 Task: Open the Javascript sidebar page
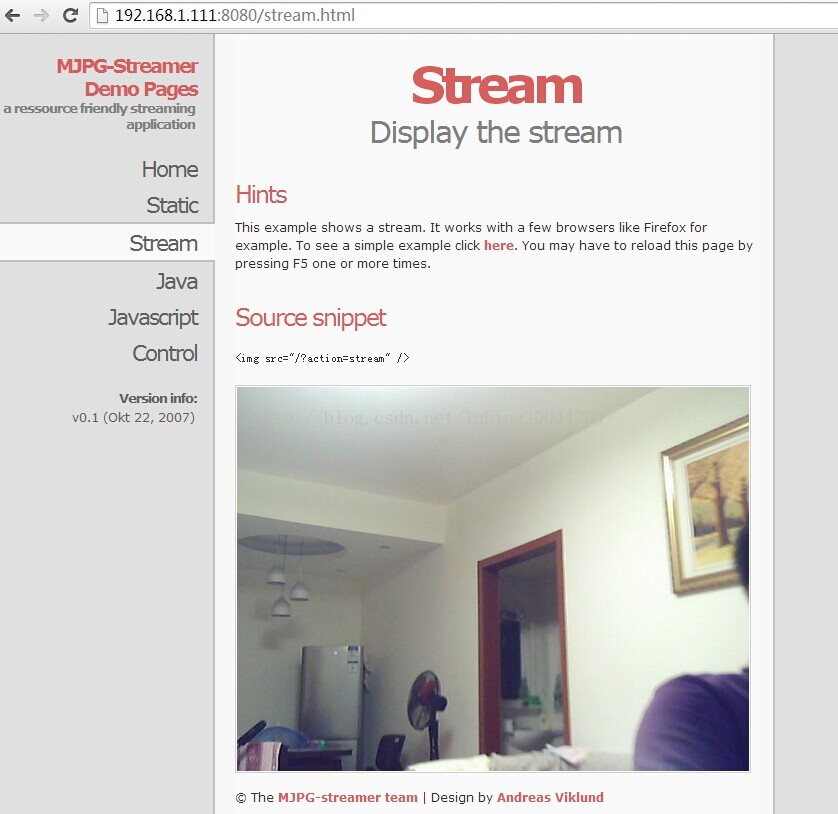point(153,317)
